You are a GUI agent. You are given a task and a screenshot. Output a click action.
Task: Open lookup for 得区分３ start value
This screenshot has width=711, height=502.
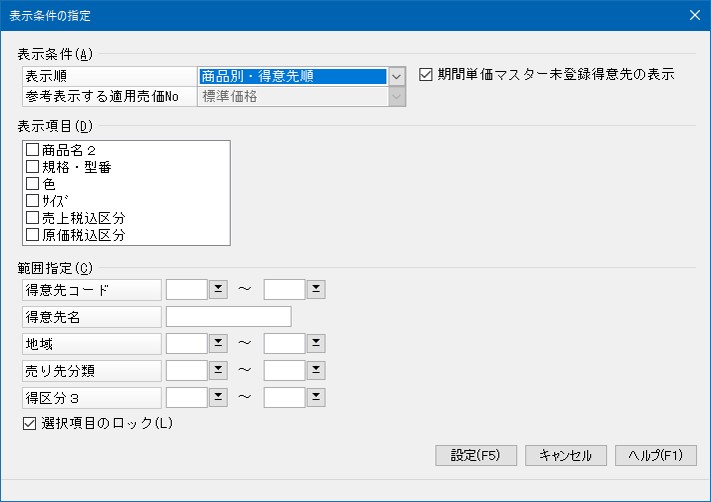click(218, 398)
